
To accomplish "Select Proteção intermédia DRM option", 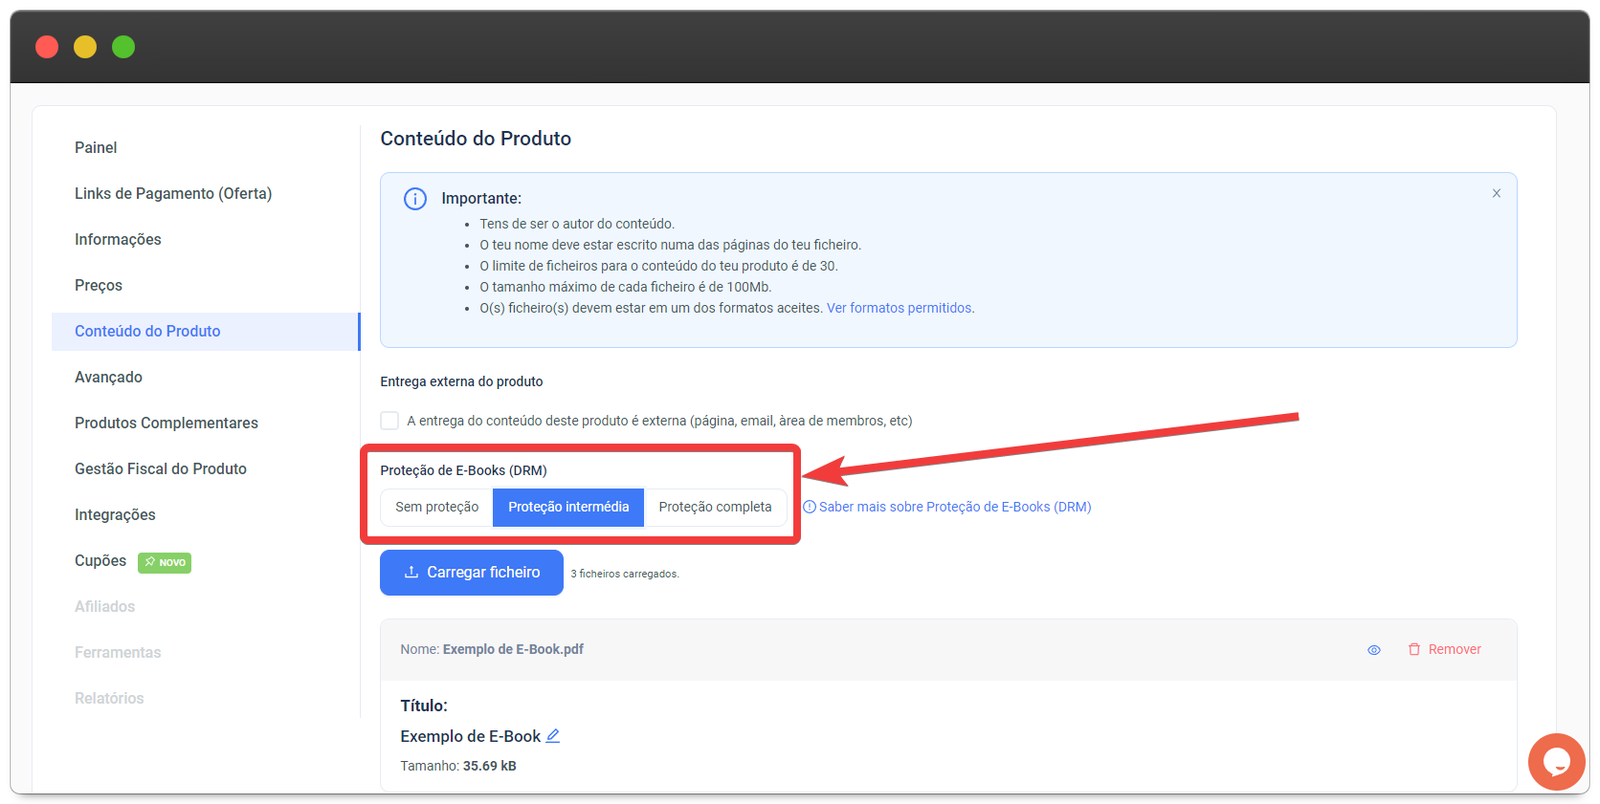I will [x=568, y=507].
